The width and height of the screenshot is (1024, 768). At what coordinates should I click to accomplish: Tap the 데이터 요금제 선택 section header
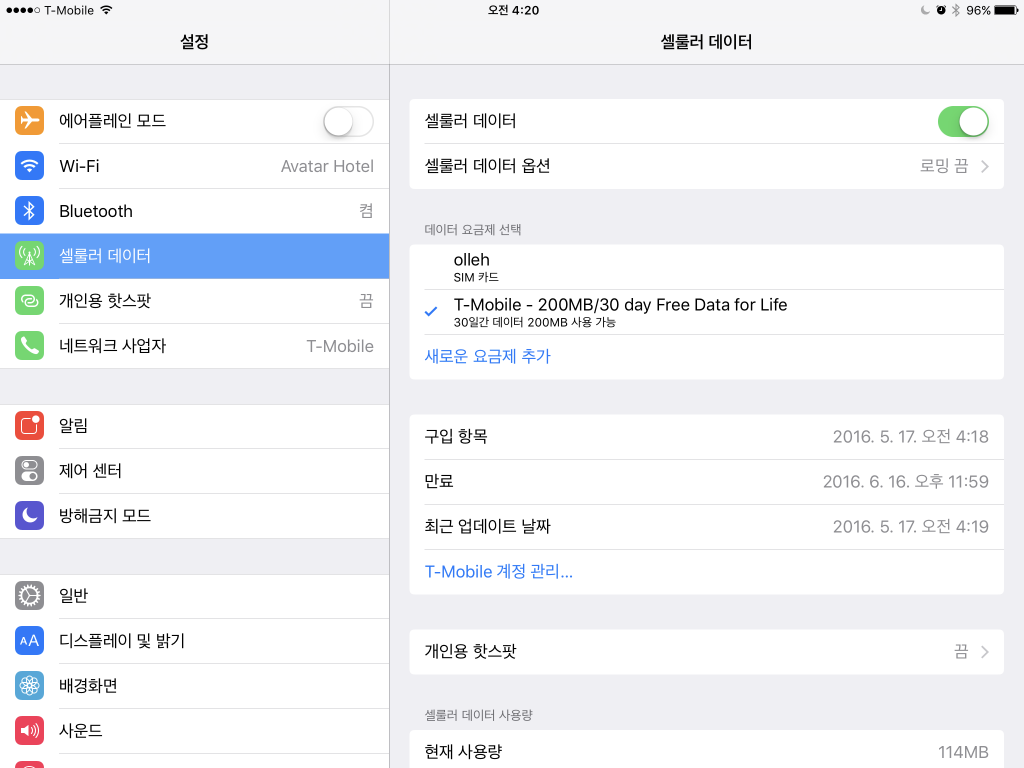[x=473, y=230]
